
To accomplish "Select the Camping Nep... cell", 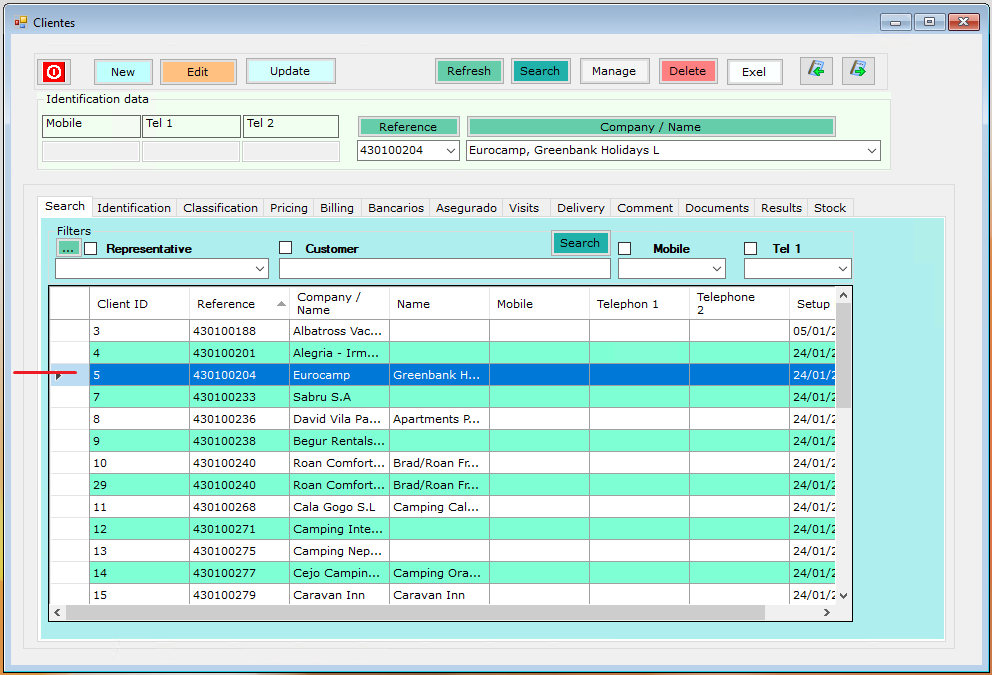I will tap(339, 551).
